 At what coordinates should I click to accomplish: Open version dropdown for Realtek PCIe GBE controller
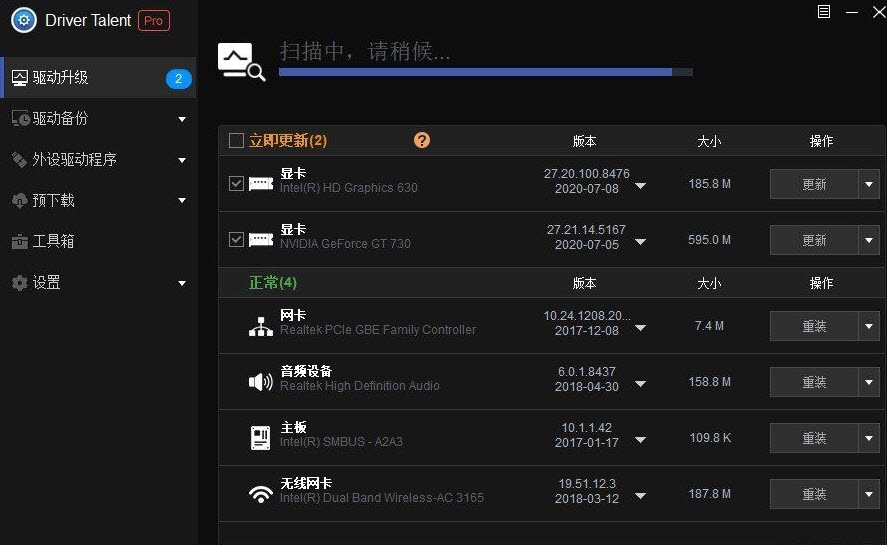(640, 328)
